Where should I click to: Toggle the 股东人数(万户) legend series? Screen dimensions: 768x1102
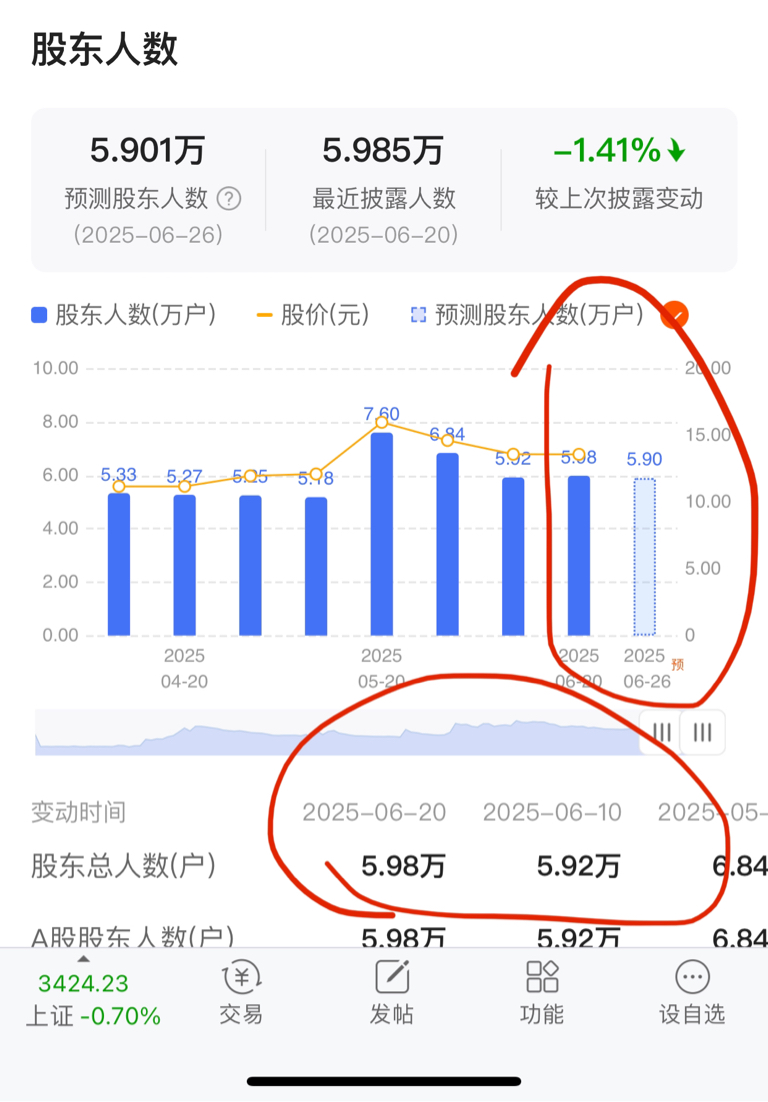(124, 315)
